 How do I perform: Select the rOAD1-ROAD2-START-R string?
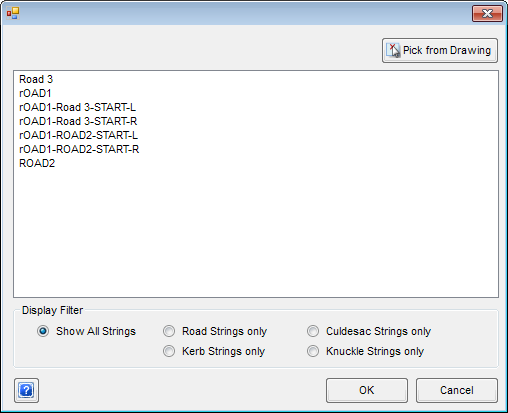[79, 149]
